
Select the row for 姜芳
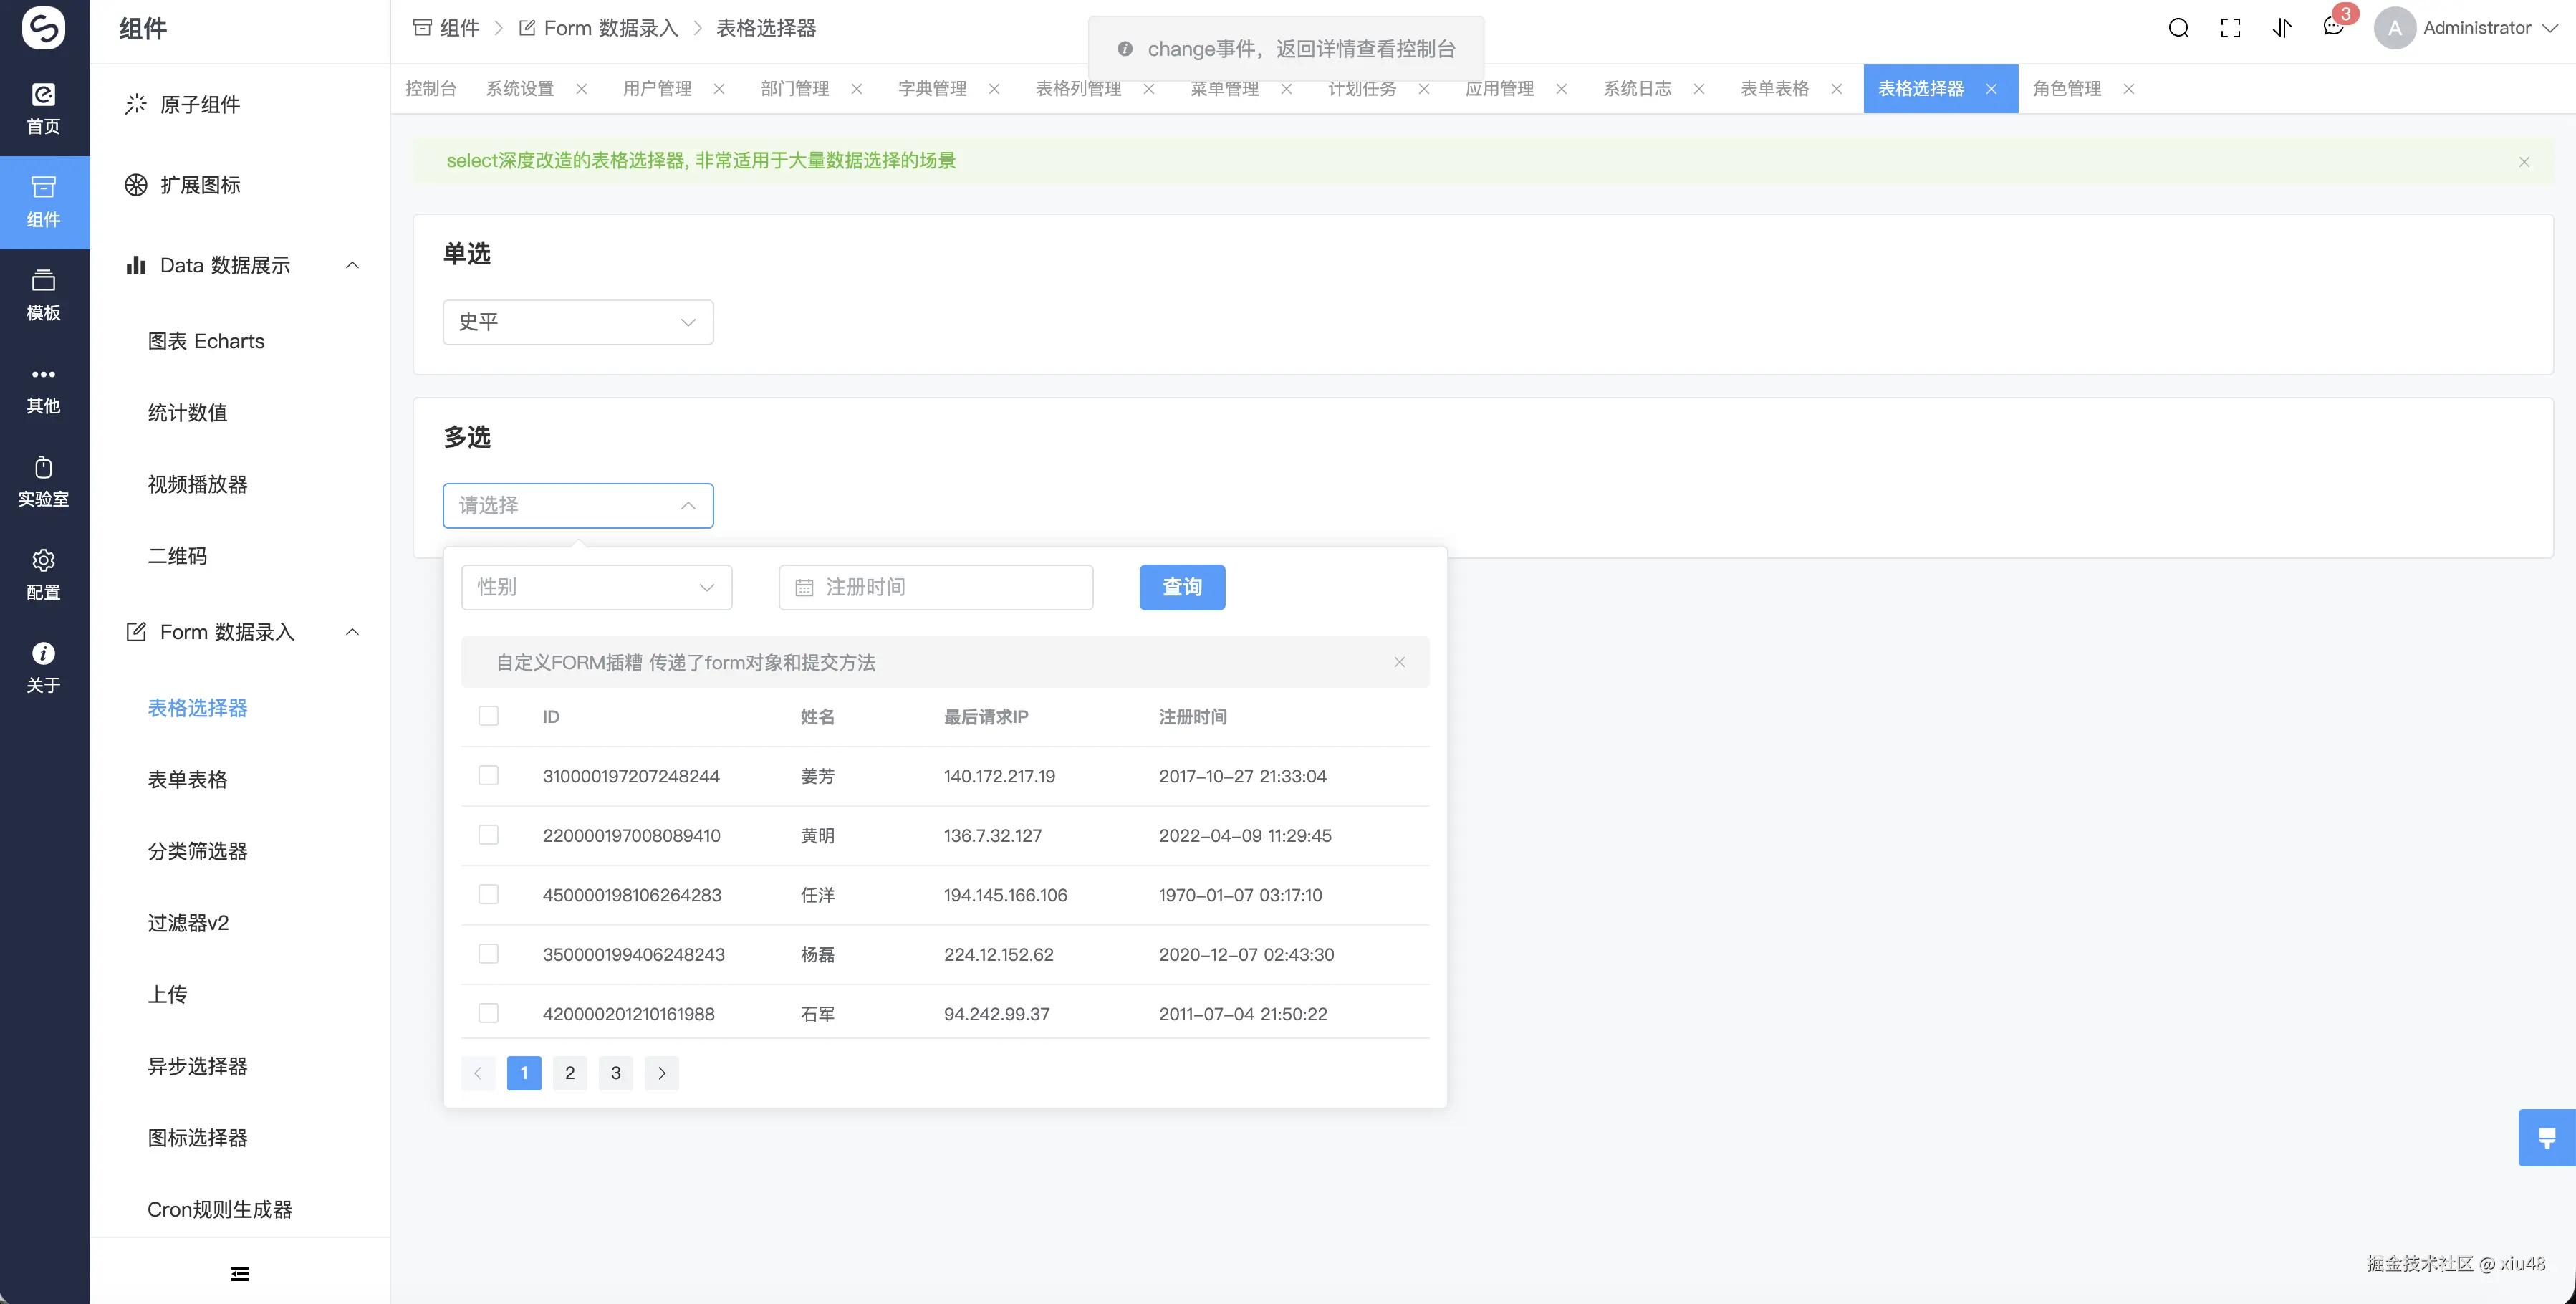488,776
